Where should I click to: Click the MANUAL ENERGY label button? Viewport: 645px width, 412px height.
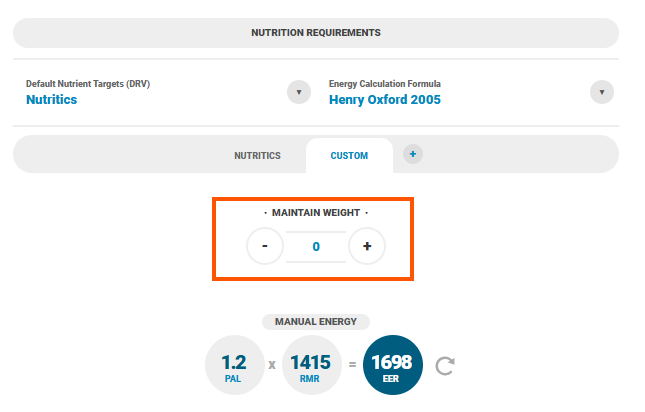[316, 322]
